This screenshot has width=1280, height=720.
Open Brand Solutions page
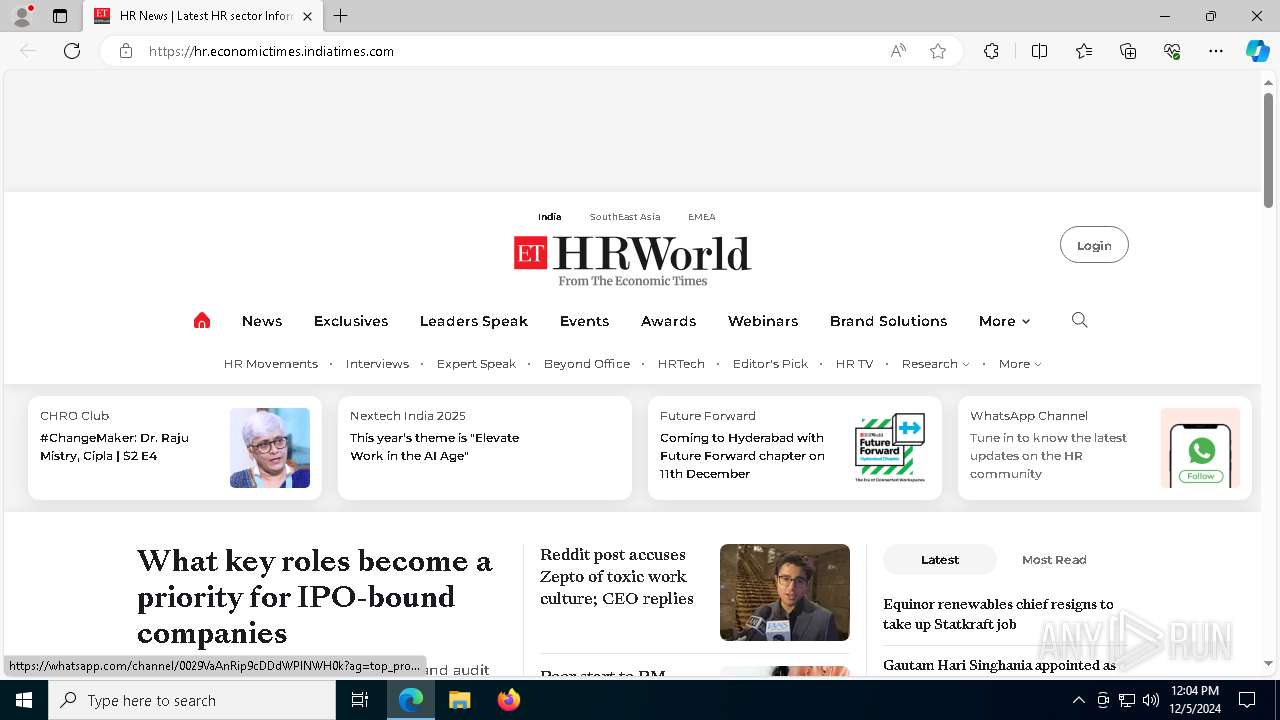click(888, 321)
